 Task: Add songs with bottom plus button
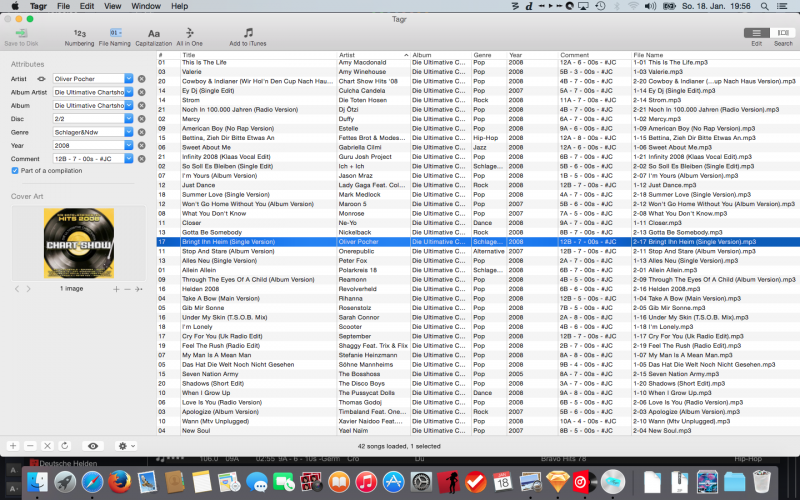(13, 446)
